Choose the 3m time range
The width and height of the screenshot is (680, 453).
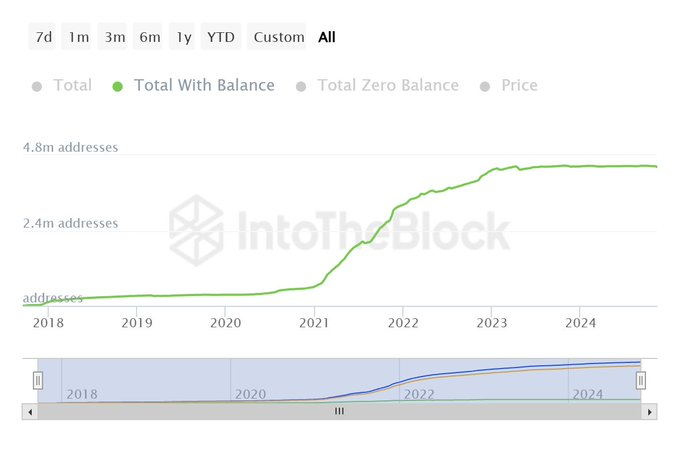[x=115, y=37]
